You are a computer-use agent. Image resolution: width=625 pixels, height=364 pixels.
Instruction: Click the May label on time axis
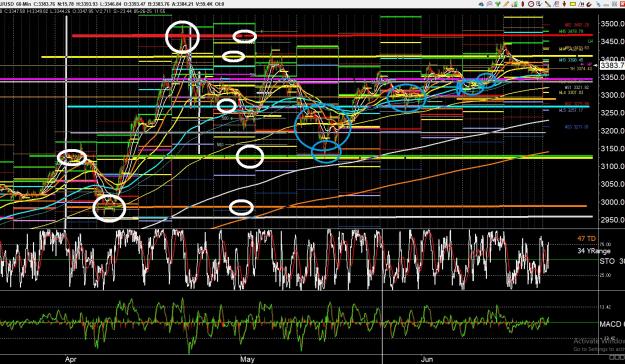point(247,359)
